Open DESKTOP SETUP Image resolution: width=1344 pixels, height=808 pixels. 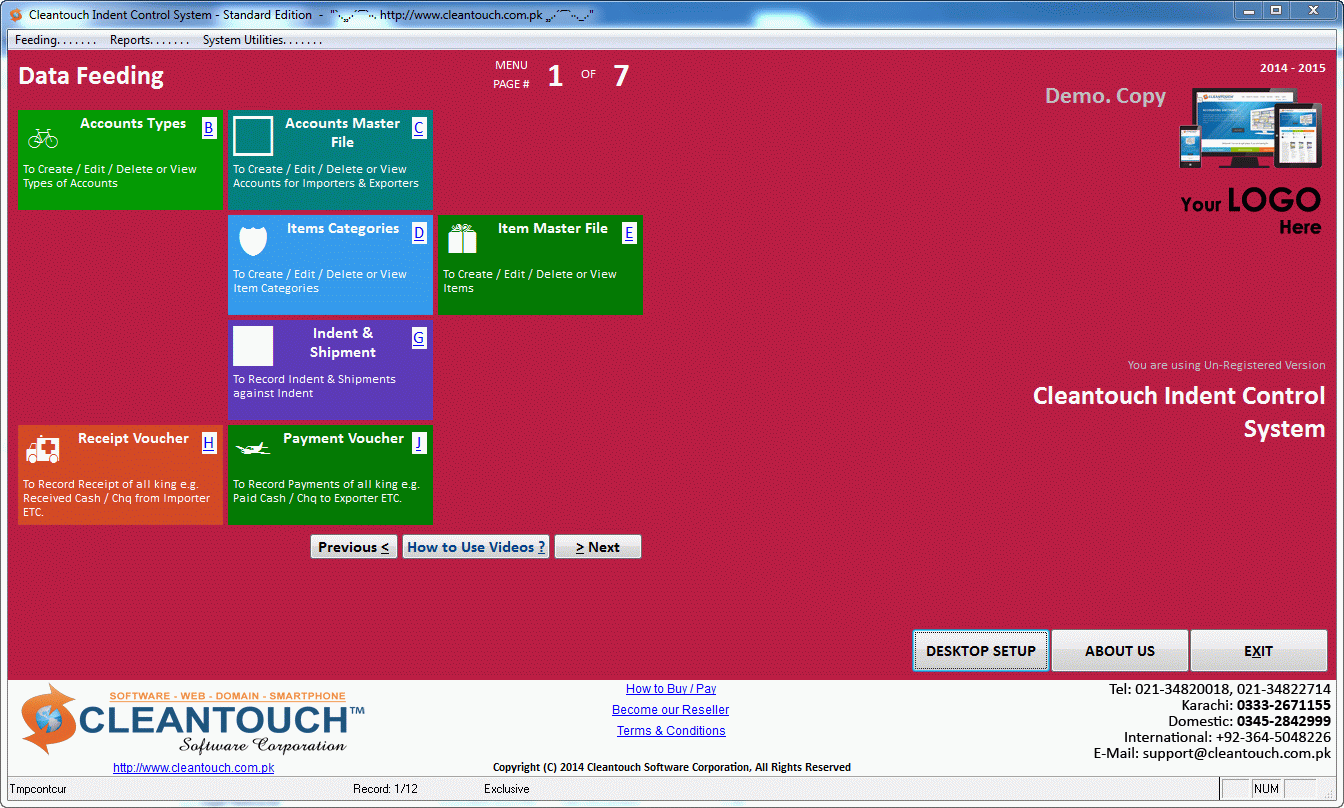click(981, 650)
